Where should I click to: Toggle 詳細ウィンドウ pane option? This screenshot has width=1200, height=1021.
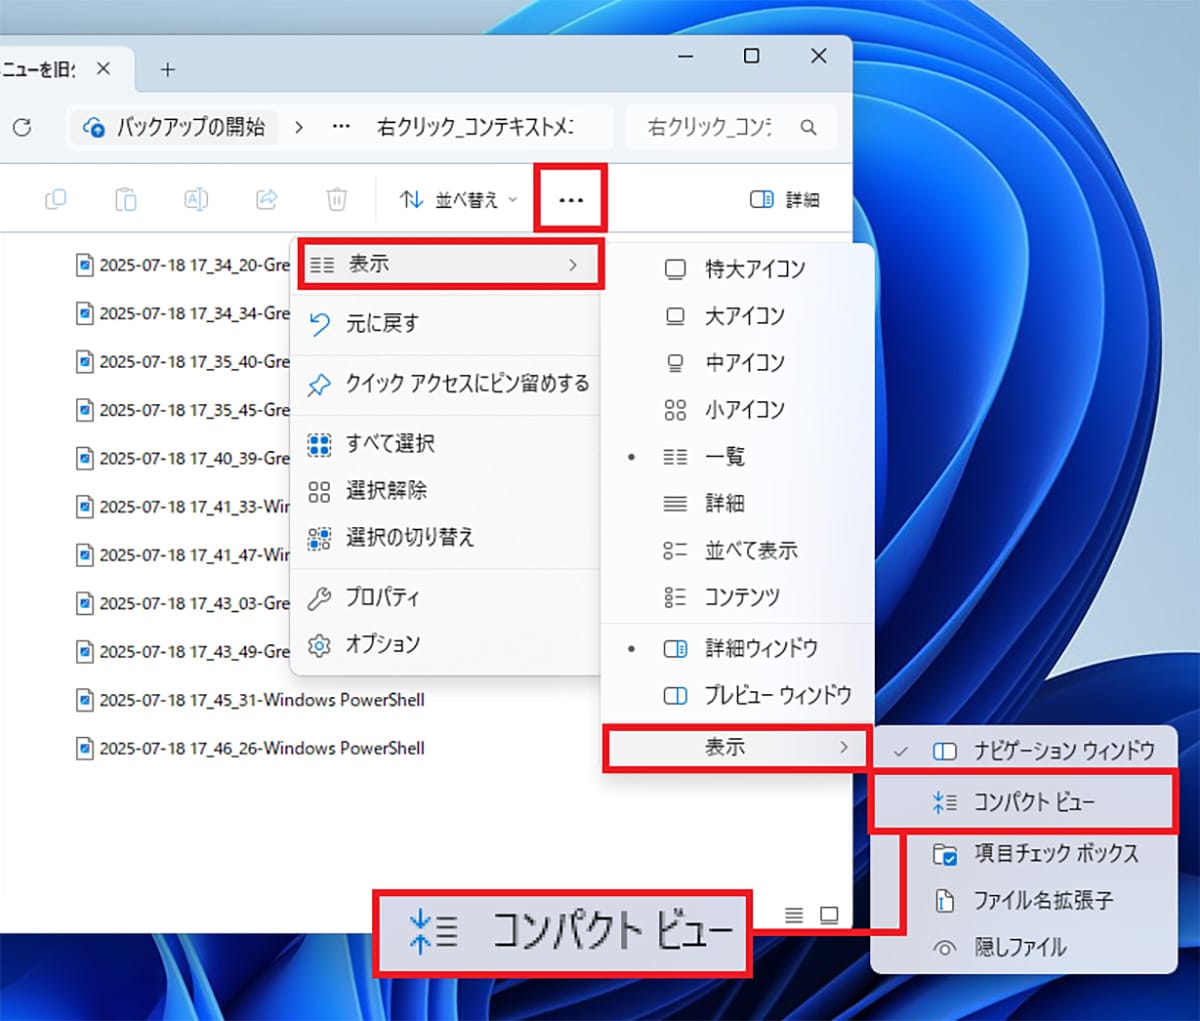[738, 648]
